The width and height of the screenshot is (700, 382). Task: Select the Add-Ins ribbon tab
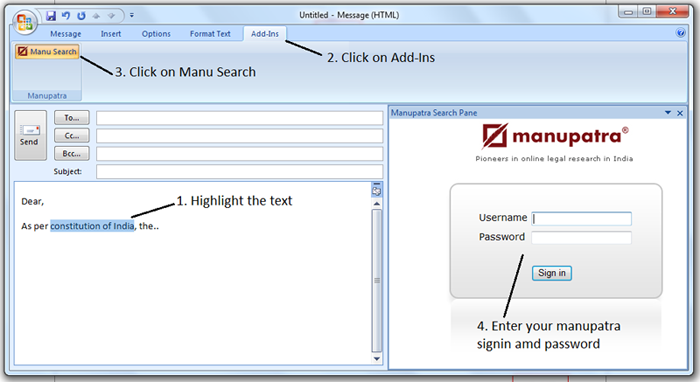coord(265,34)
